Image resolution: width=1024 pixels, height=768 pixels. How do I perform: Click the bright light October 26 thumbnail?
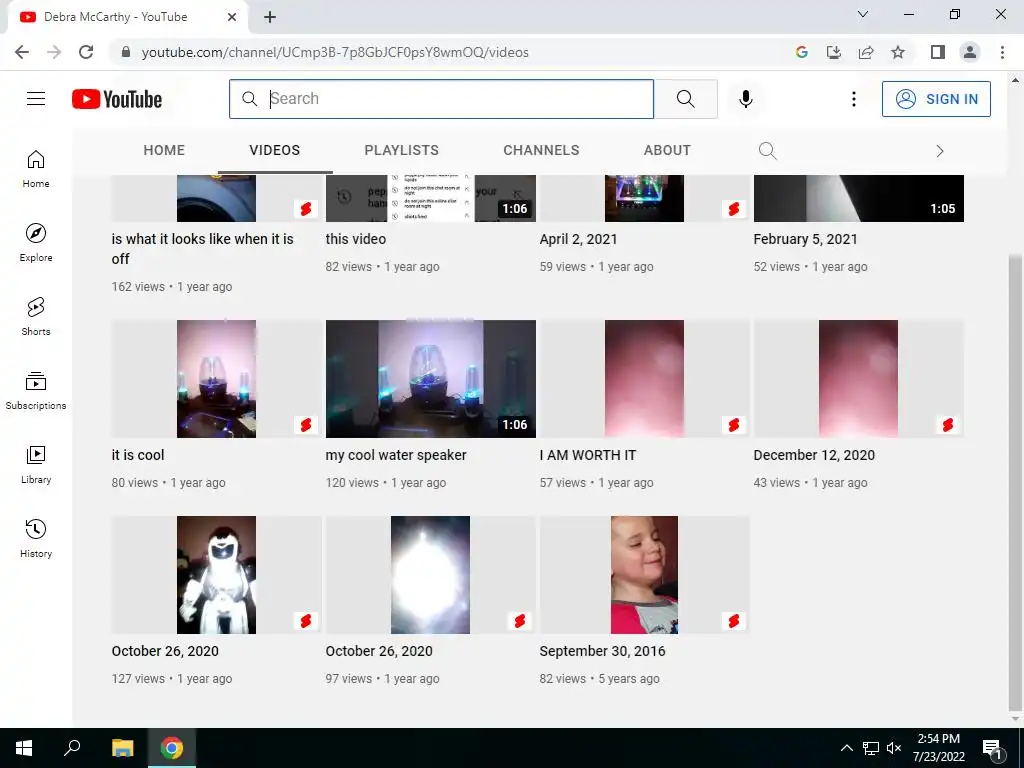pyautogui.click(x=430, y=575)
